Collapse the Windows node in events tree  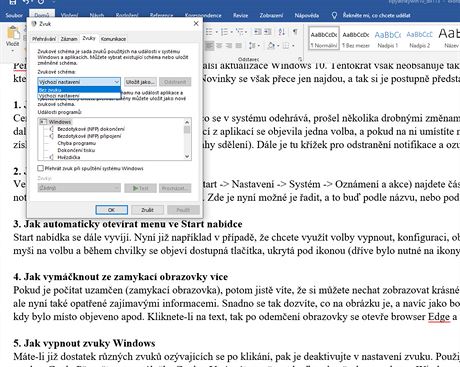pyautogui.click(x=43, y=122)
